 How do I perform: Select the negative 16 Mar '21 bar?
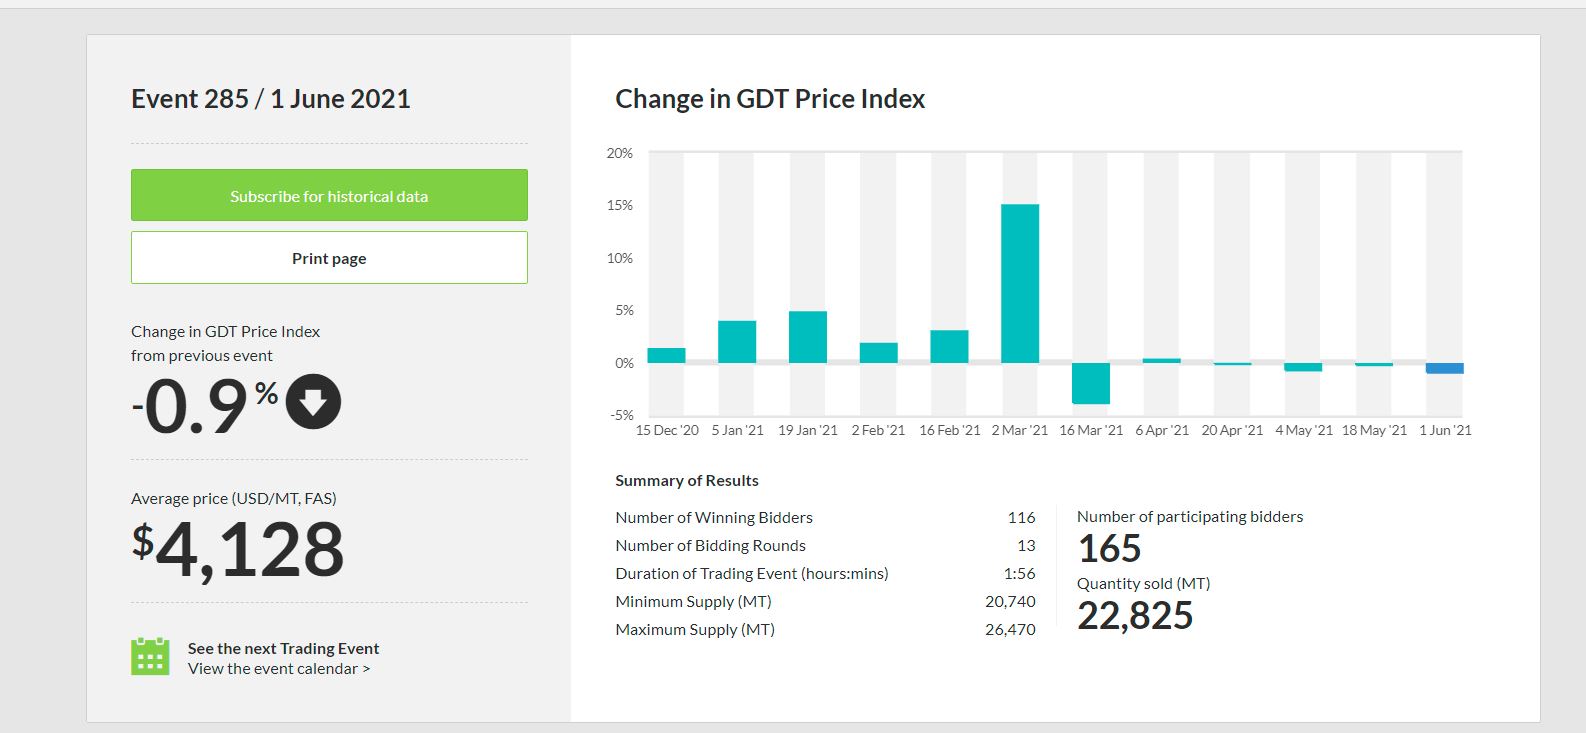(1091, 383)
